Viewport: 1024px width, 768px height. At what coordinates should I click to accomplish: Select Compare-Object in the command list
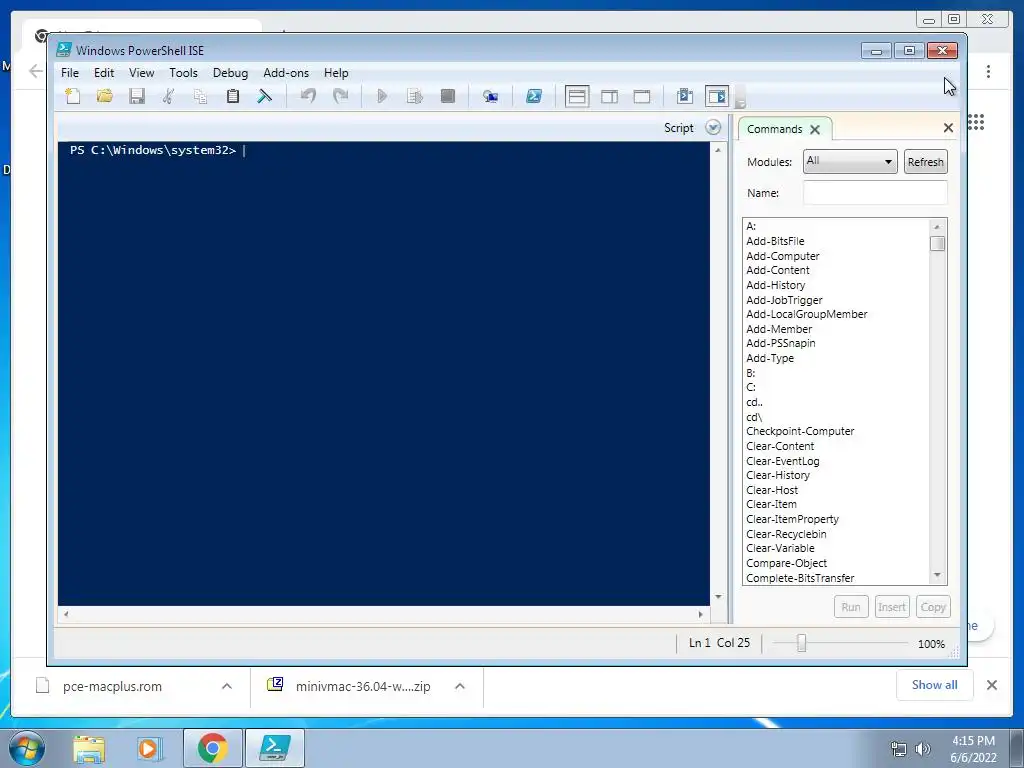pos(786,563)
